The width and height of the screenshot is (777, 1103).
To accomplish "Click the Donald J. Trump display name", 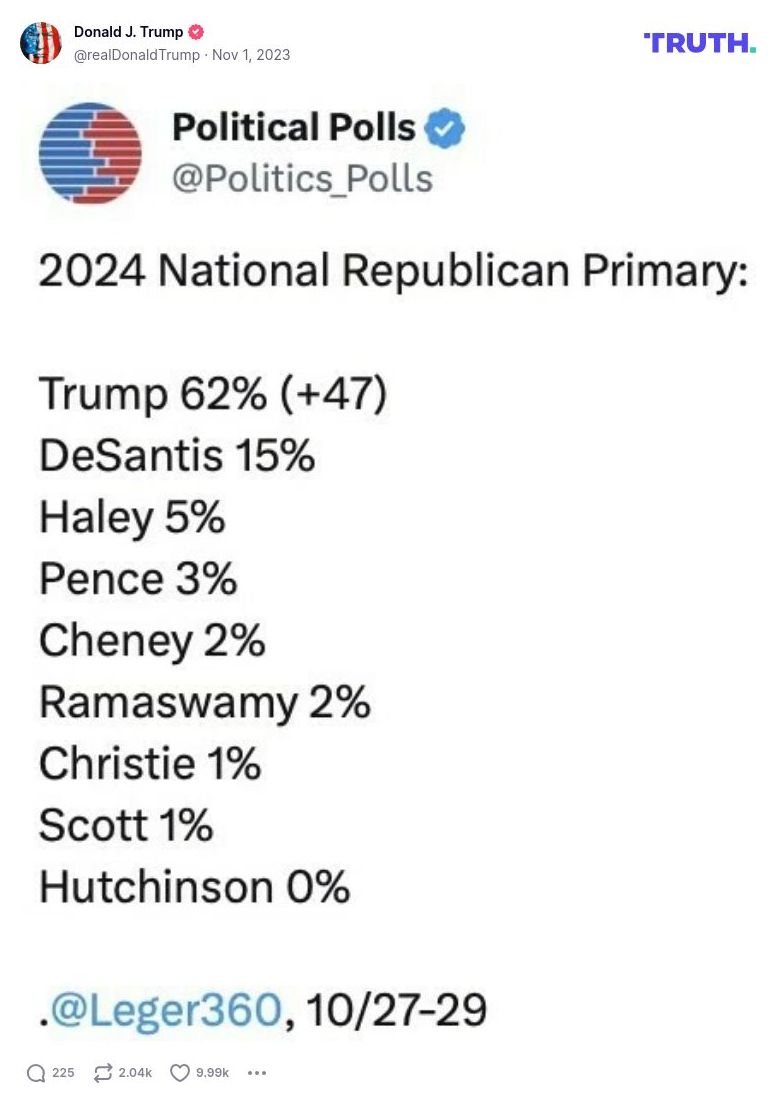I will (128, 32).
